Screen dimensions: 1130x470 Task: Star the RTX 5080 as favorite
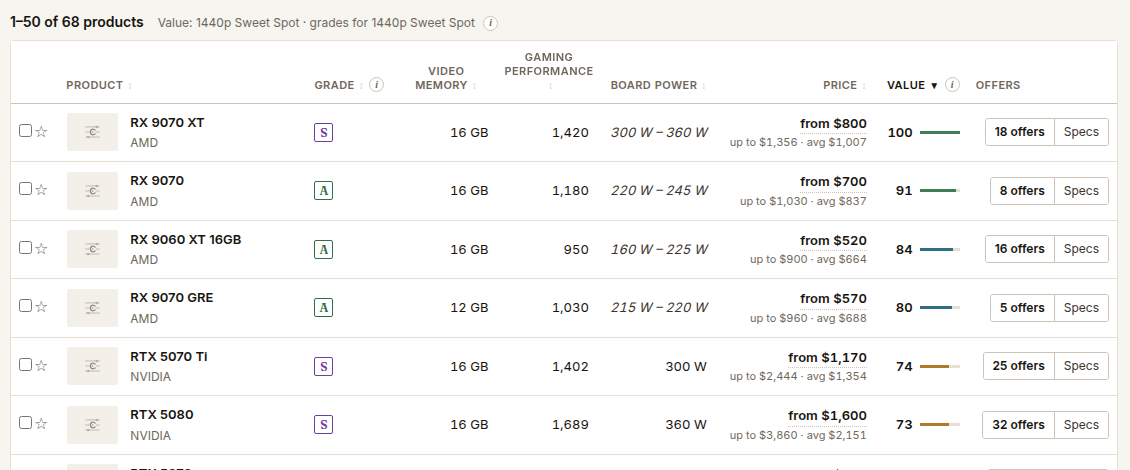coord(41,423)
